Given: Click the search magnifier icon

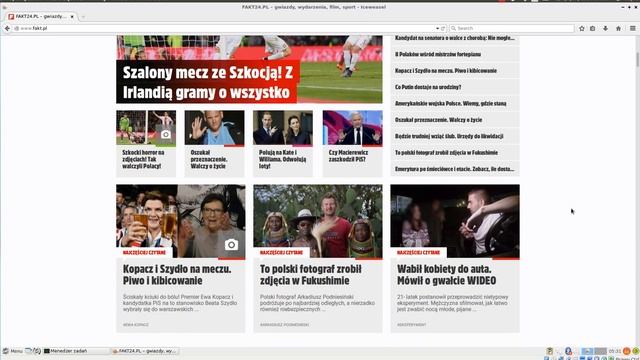Looking at the screenshot, I should pyautogui.click(x=453, y=28).
